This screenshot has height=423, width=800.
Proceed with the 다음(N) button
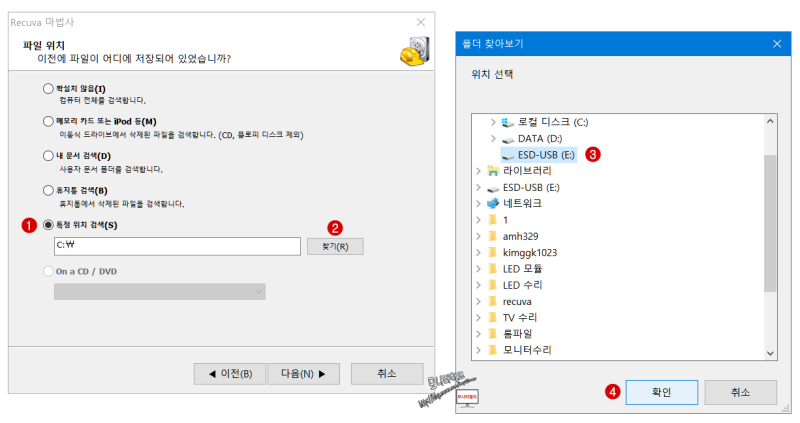tap(303, 374)
